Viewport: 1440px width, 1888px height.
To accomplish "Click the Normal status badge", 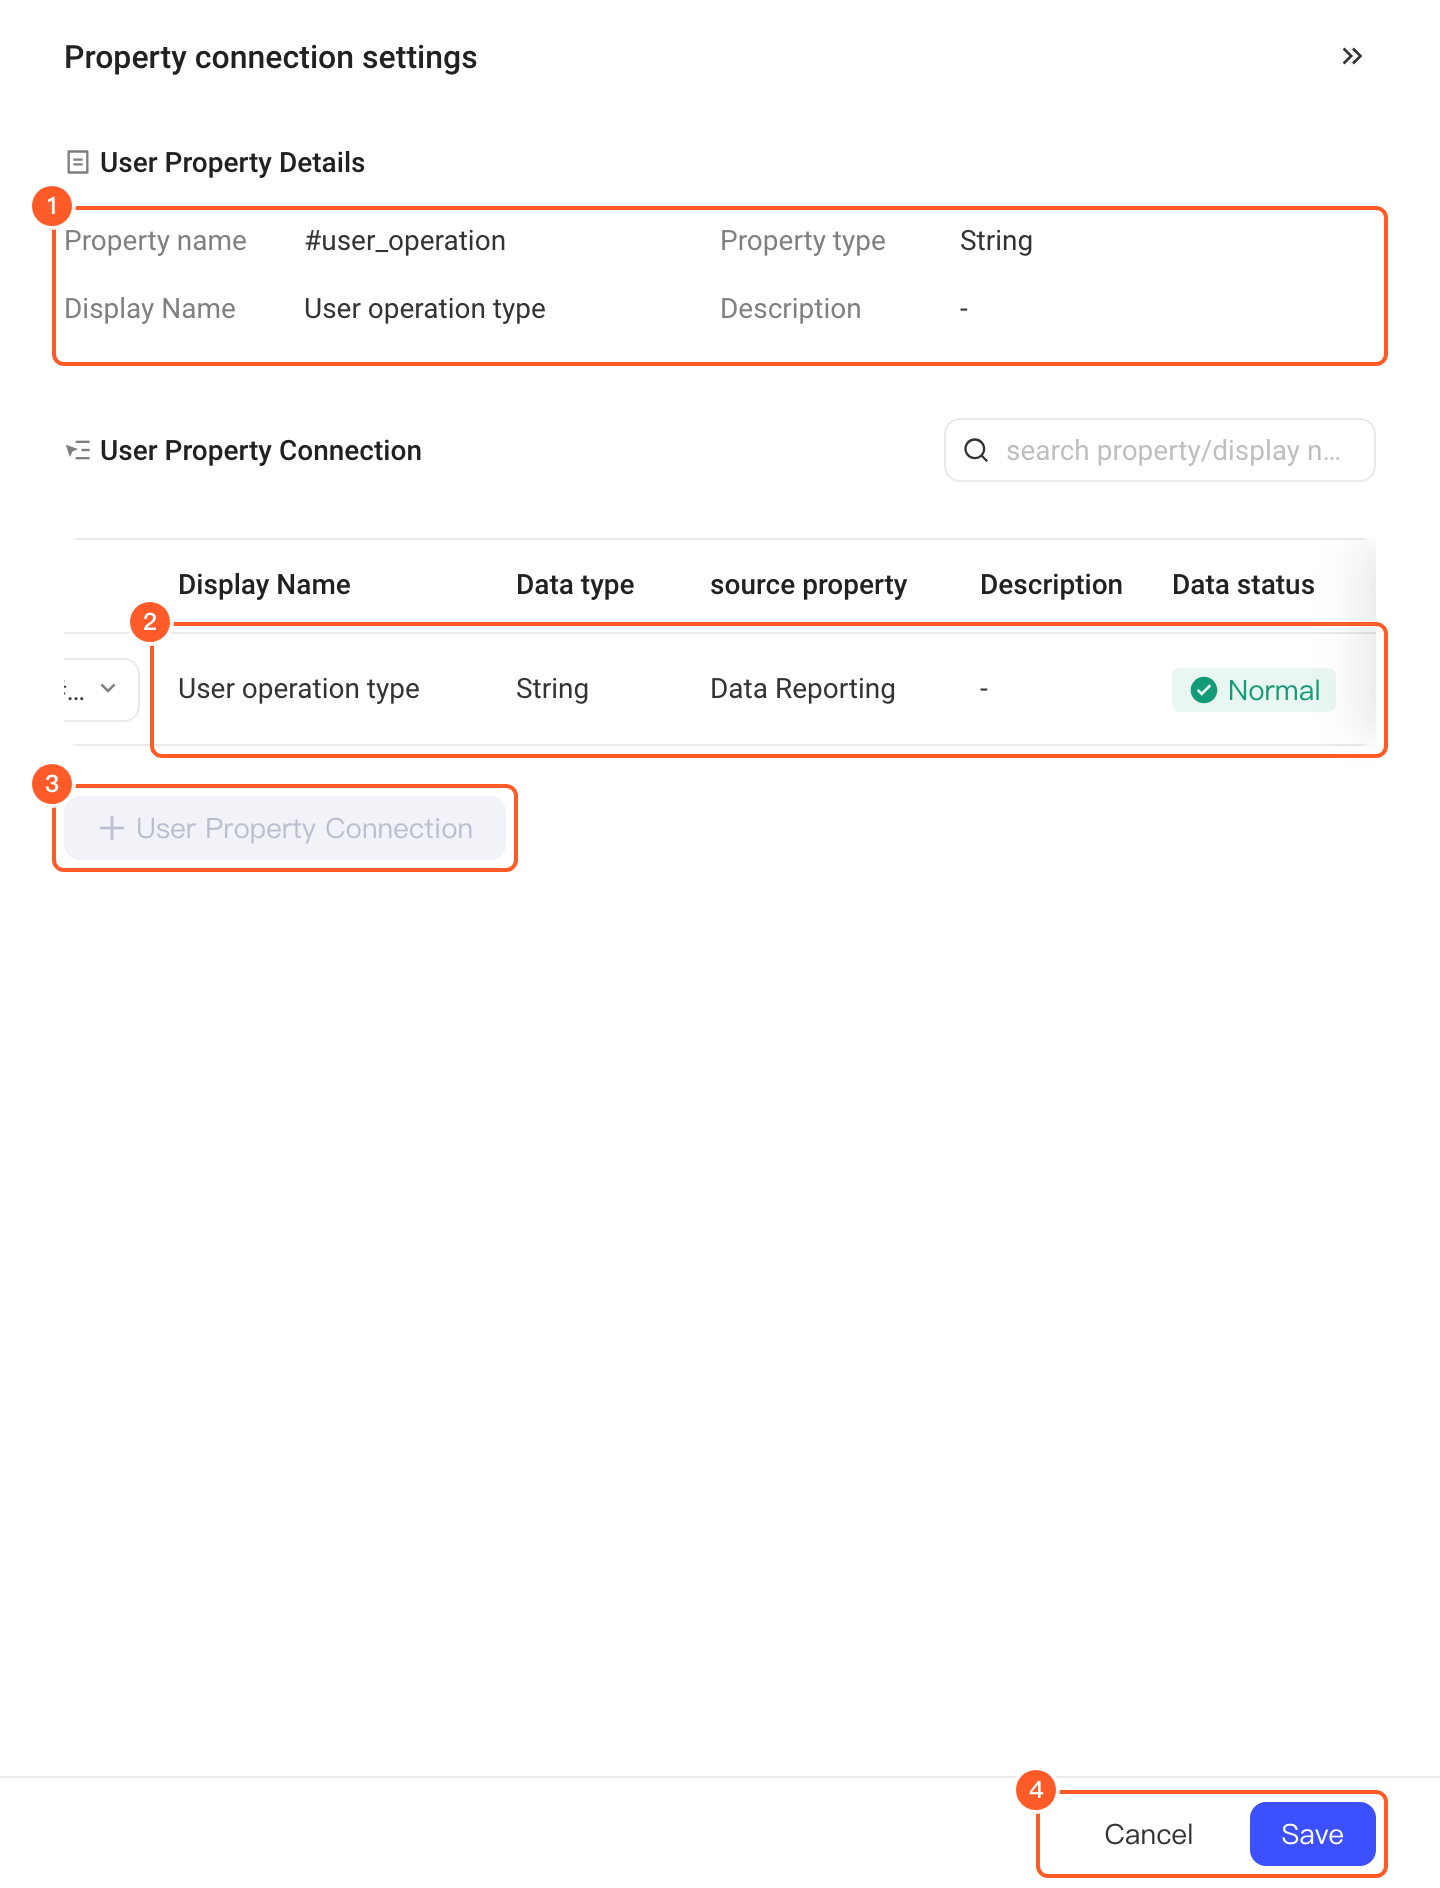I will tap(1254, 690).
